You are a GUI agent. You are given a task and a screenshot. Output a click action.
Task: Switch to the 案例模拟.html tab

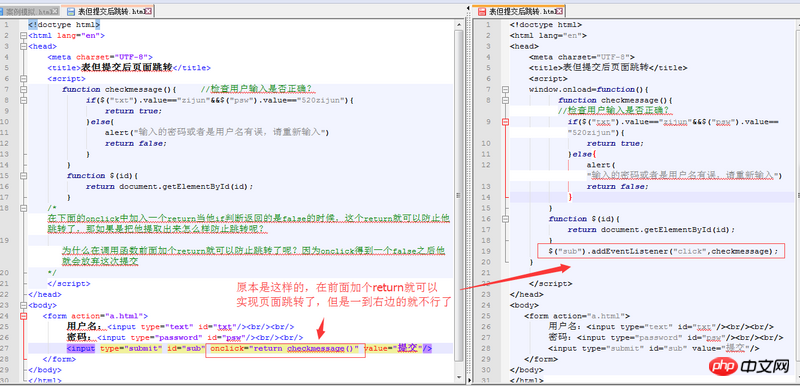(x=30, y=11)
